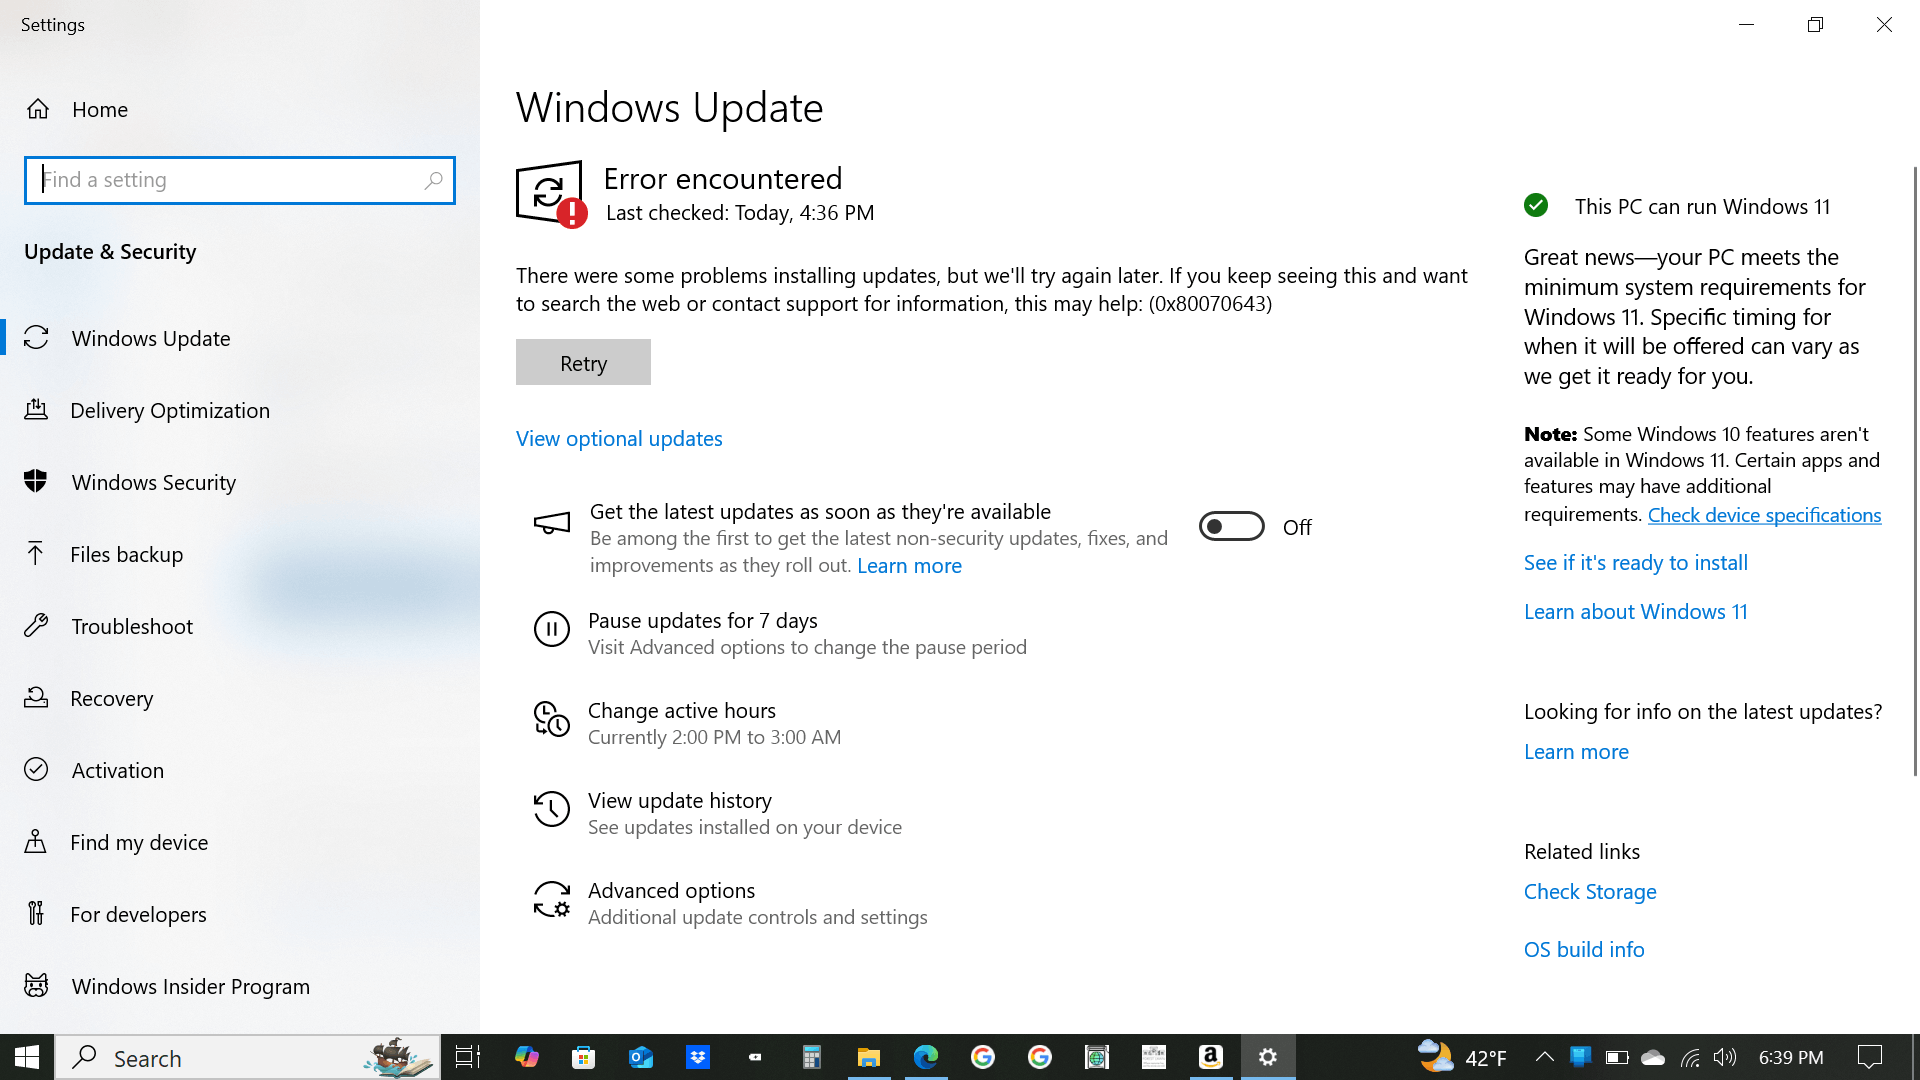Launch Copilot from taskbar
Image resolution: width=1920 pixels, height=1080 pixels.
point(526,1057)
